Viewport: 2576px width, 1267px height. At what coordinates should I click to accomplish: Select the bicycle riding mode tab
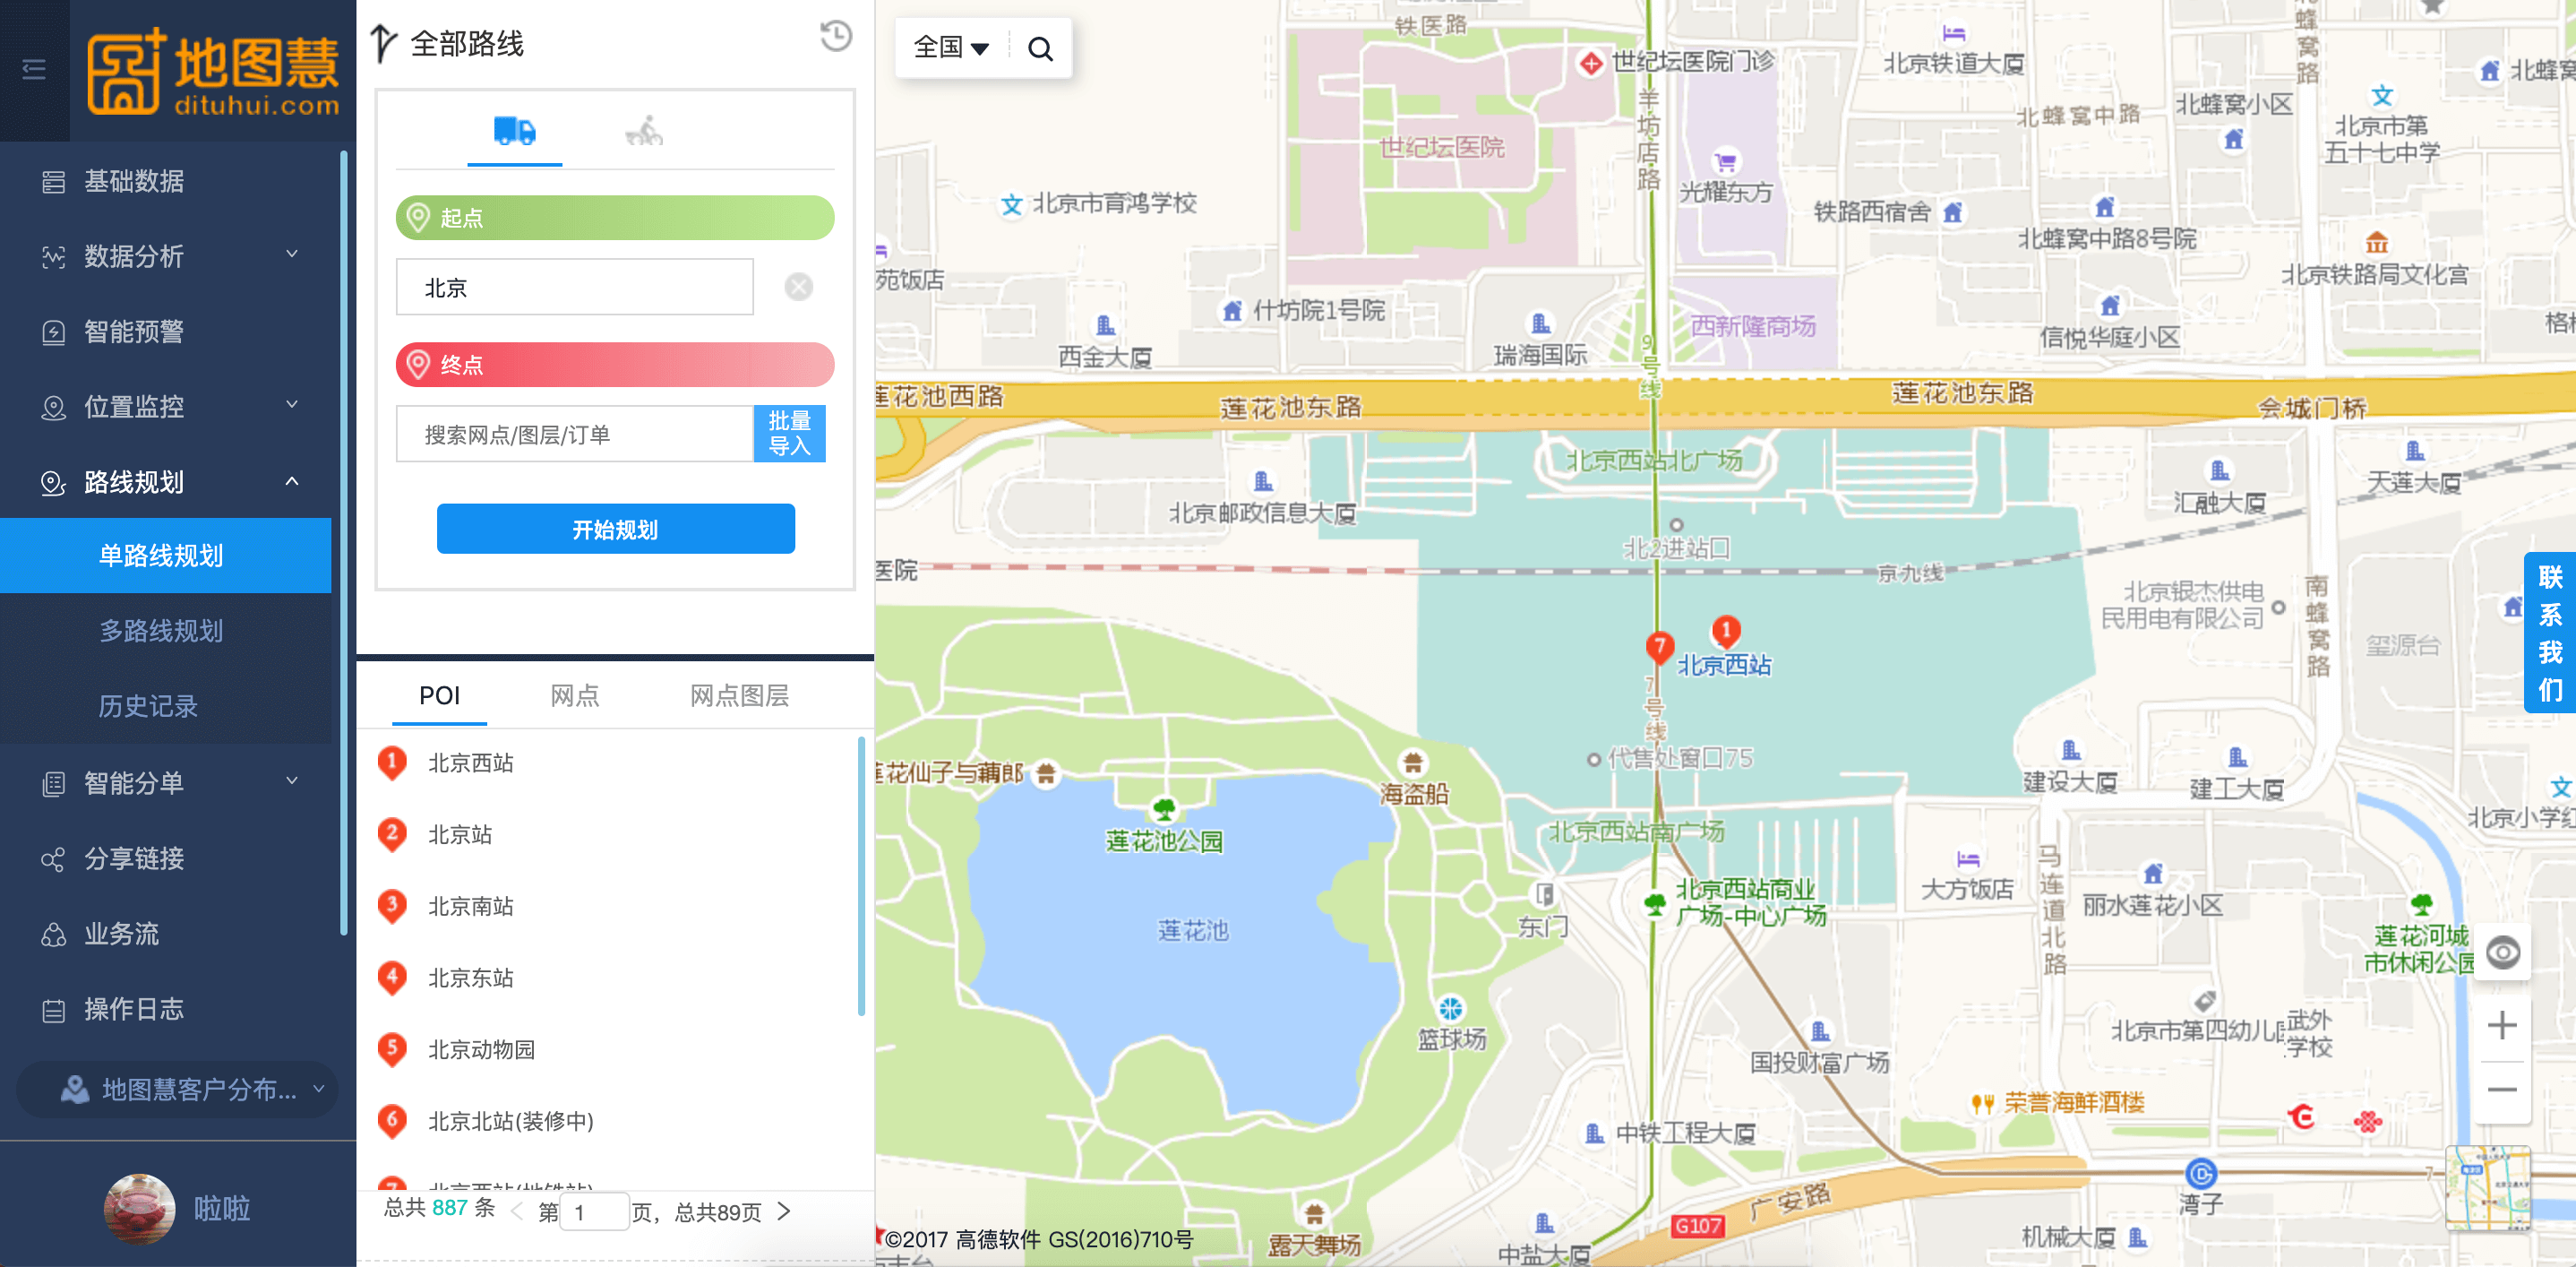click(644, 131)
